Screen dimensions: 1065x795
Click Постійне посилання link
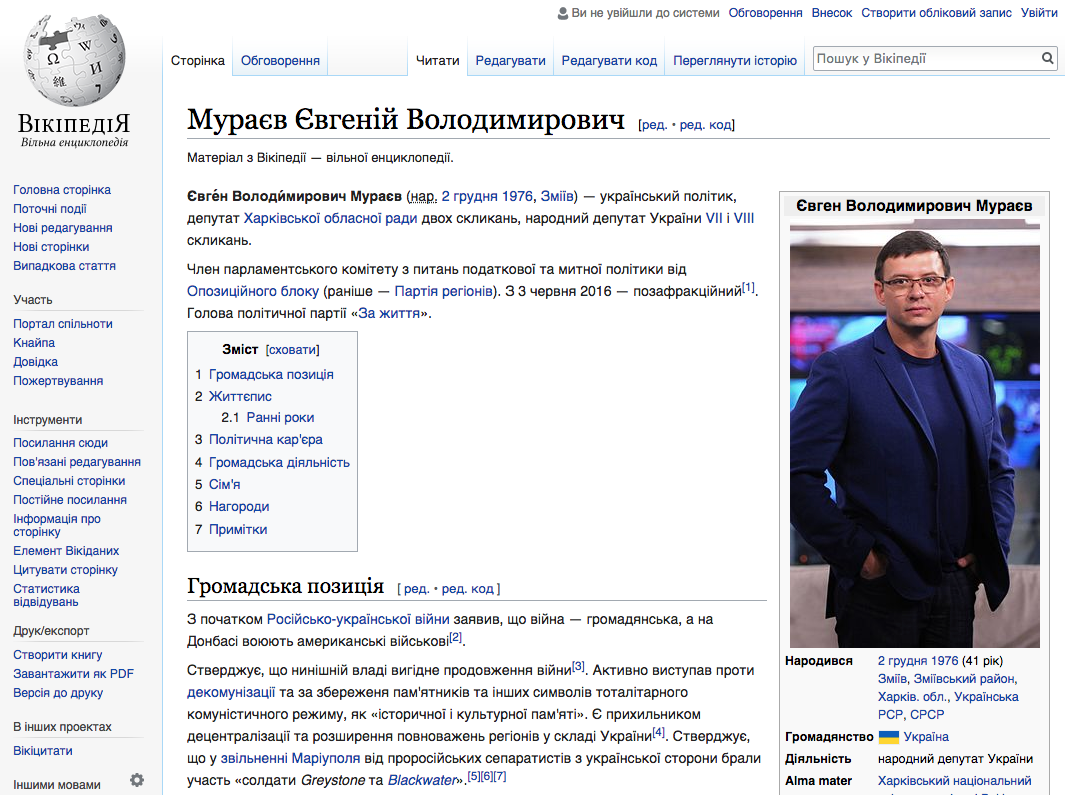[x=70, y=499]
